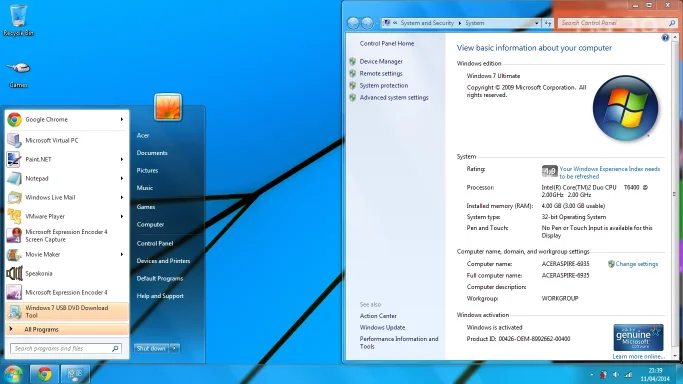Open Advanced system settings
683x384 pixels.
click(x=394, y=98)
